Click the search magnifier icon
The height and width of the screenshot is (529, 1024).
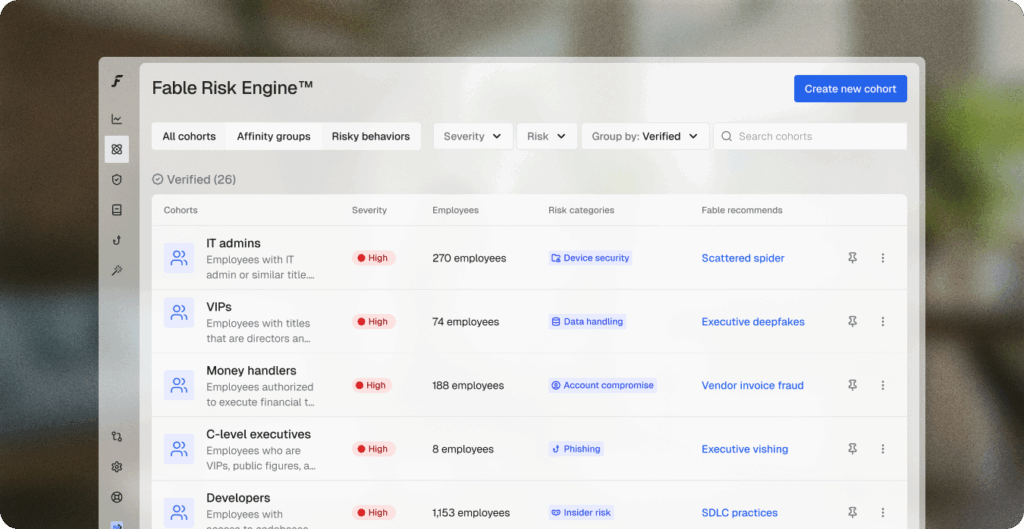(726, 136)
